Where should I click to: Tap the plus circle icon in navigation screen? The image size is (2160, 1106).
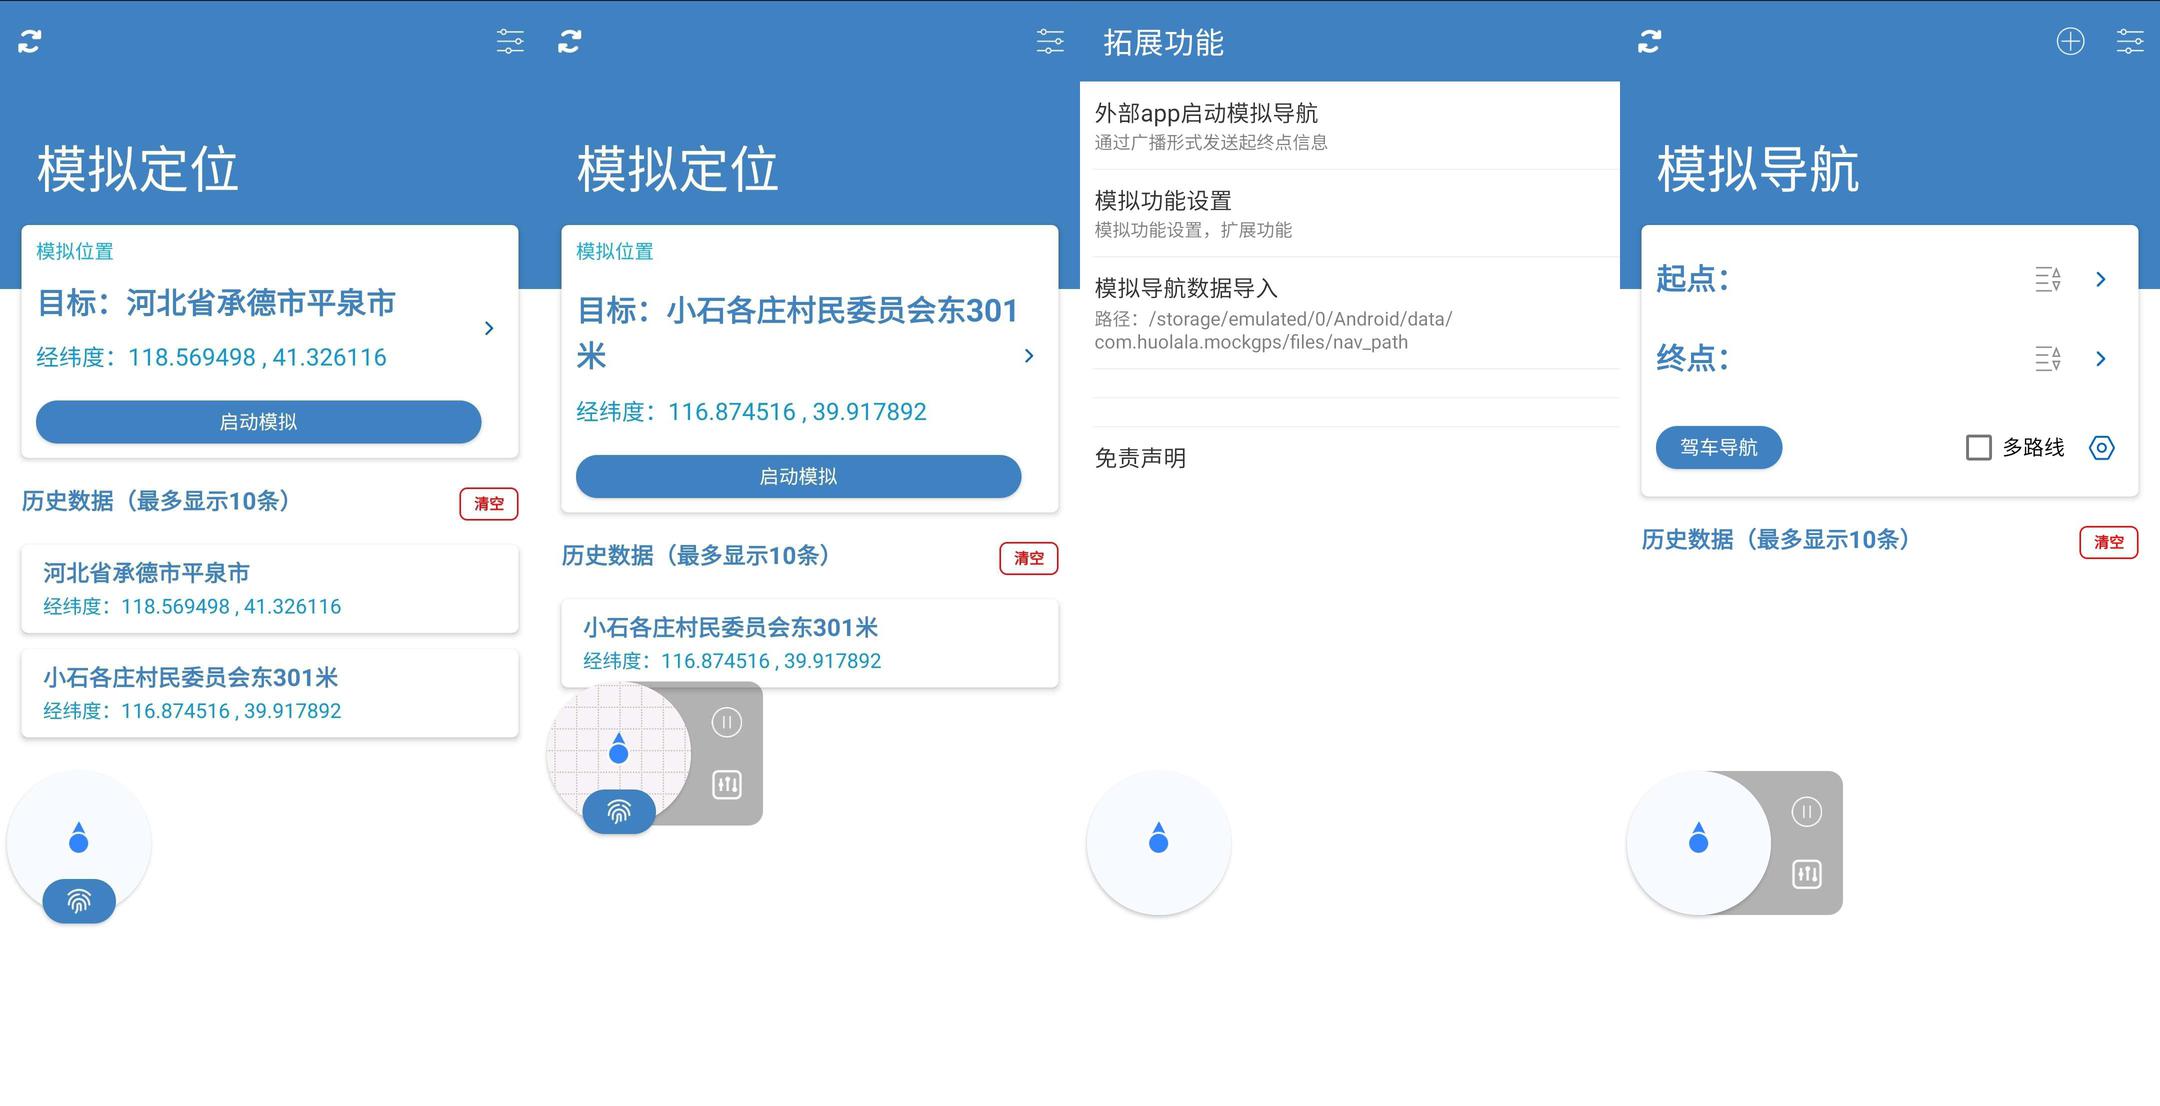click(2070, 41)
